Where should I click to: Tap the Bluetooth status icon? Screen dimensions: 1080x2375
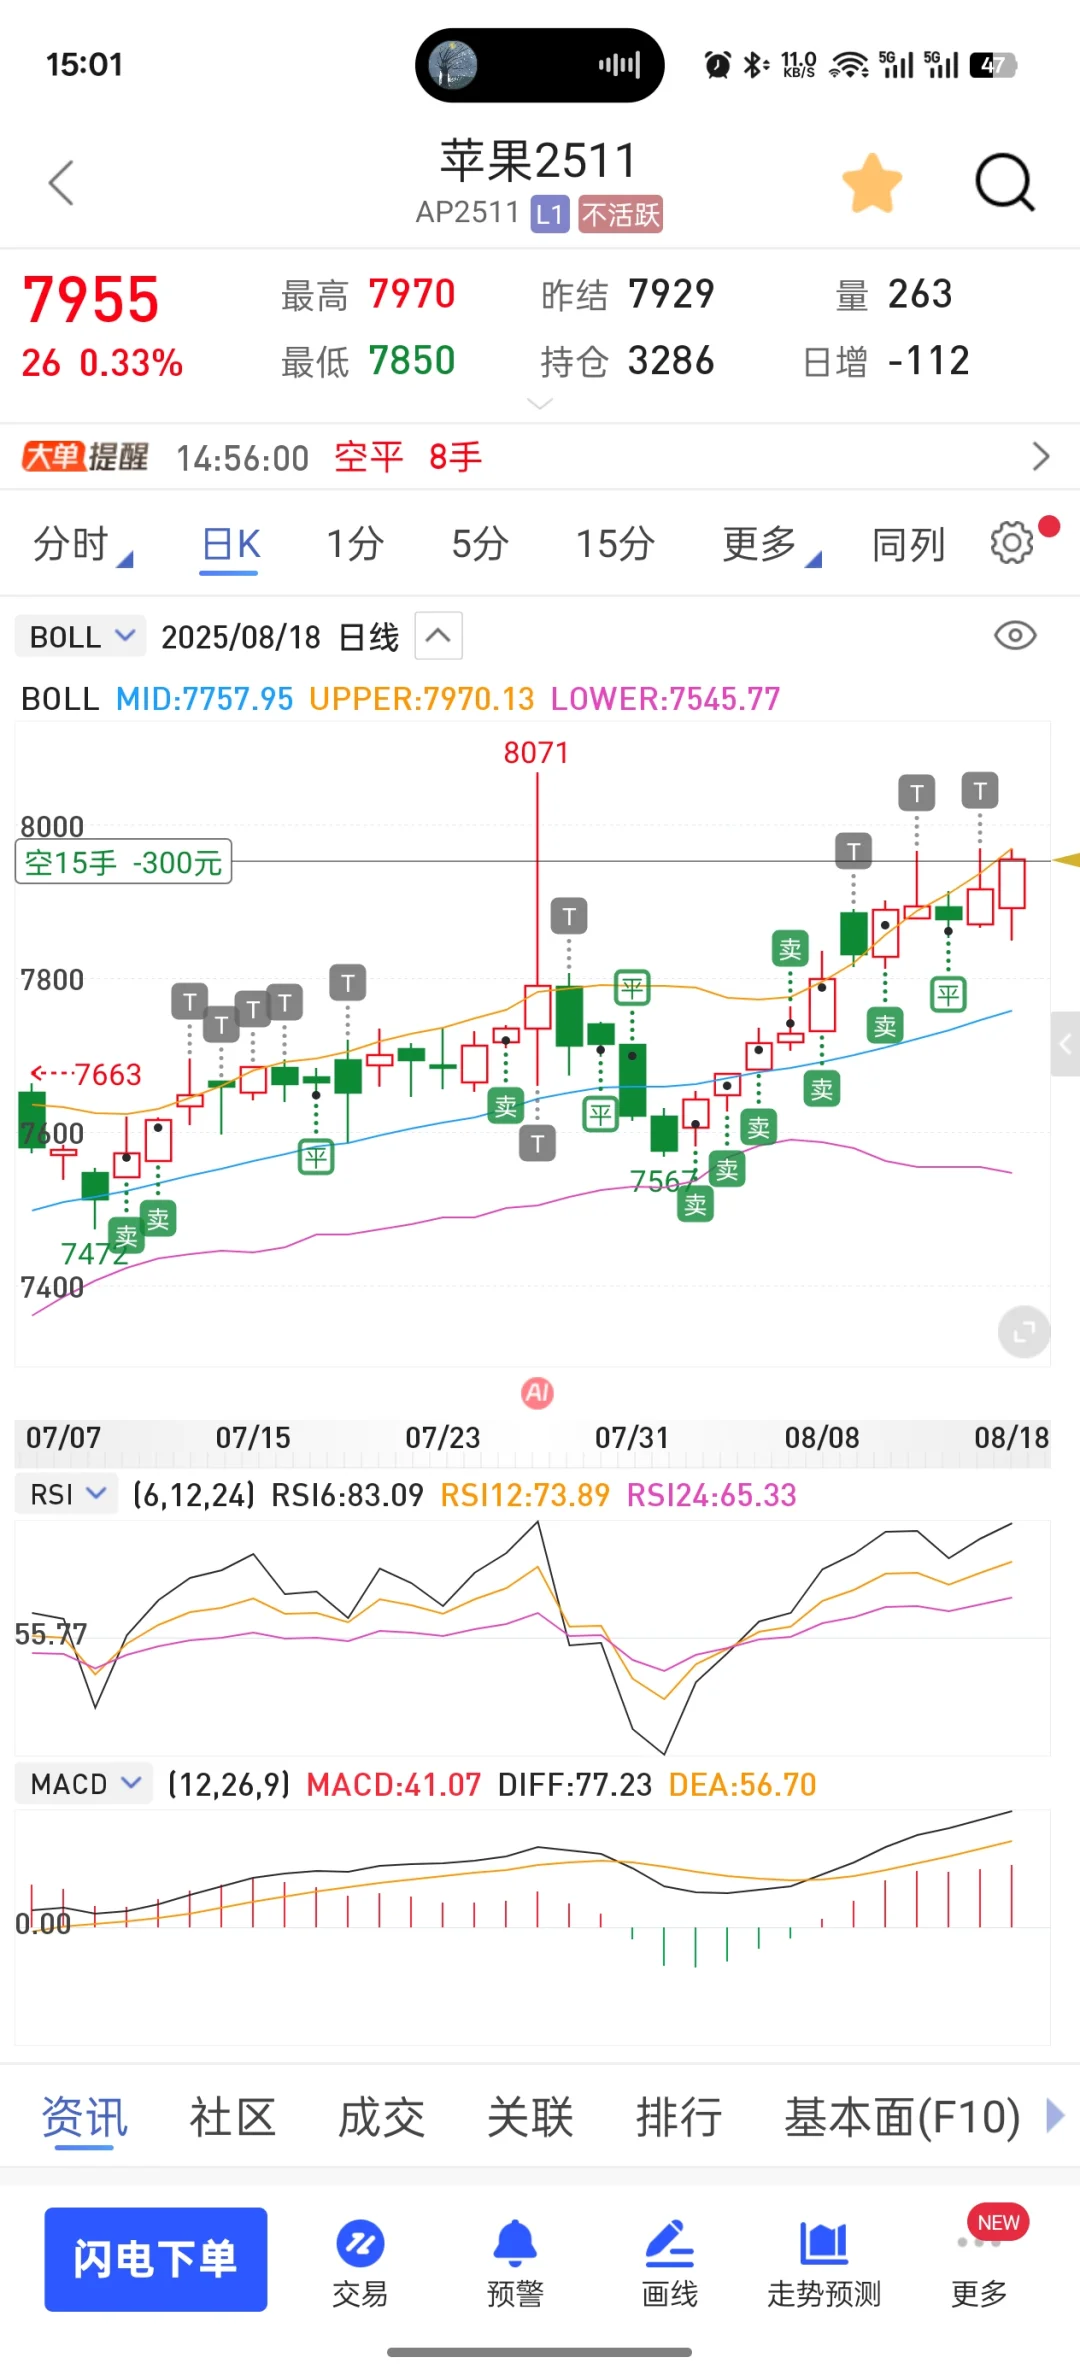pos(755,65)
